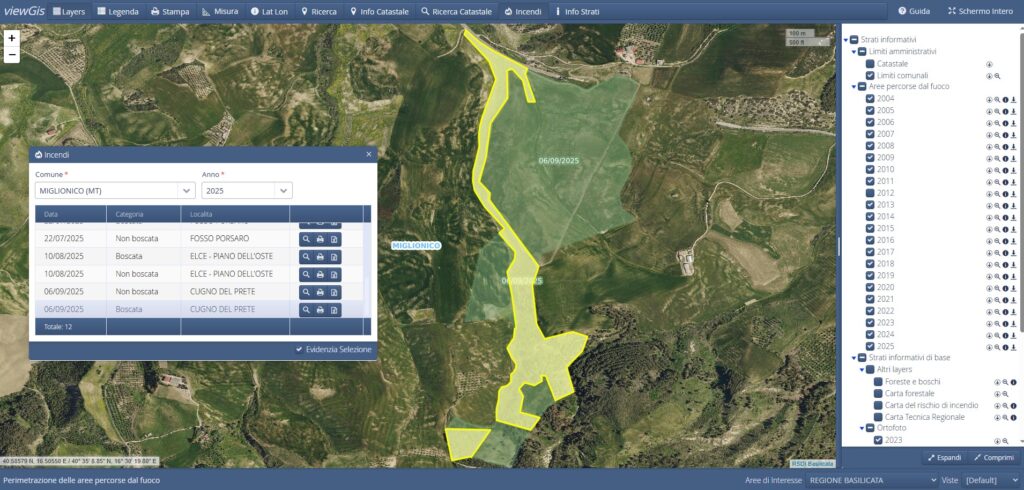The width and height of the screenshot is (1024, 490).
Task: Open the Aree di Interesse selector
Action: point(869,481)
